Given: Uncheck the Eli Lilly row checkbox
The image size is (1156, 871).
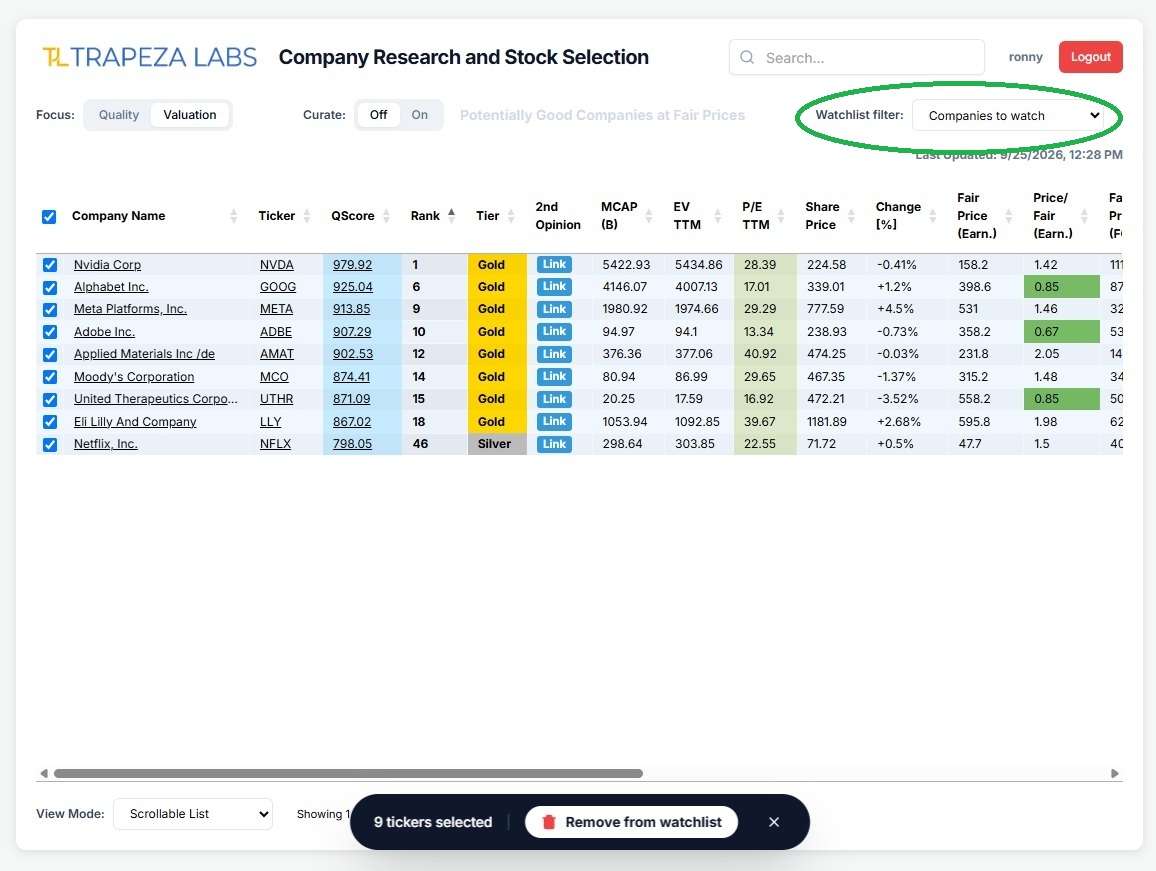Looking at the screenshot, I should 49,422.
